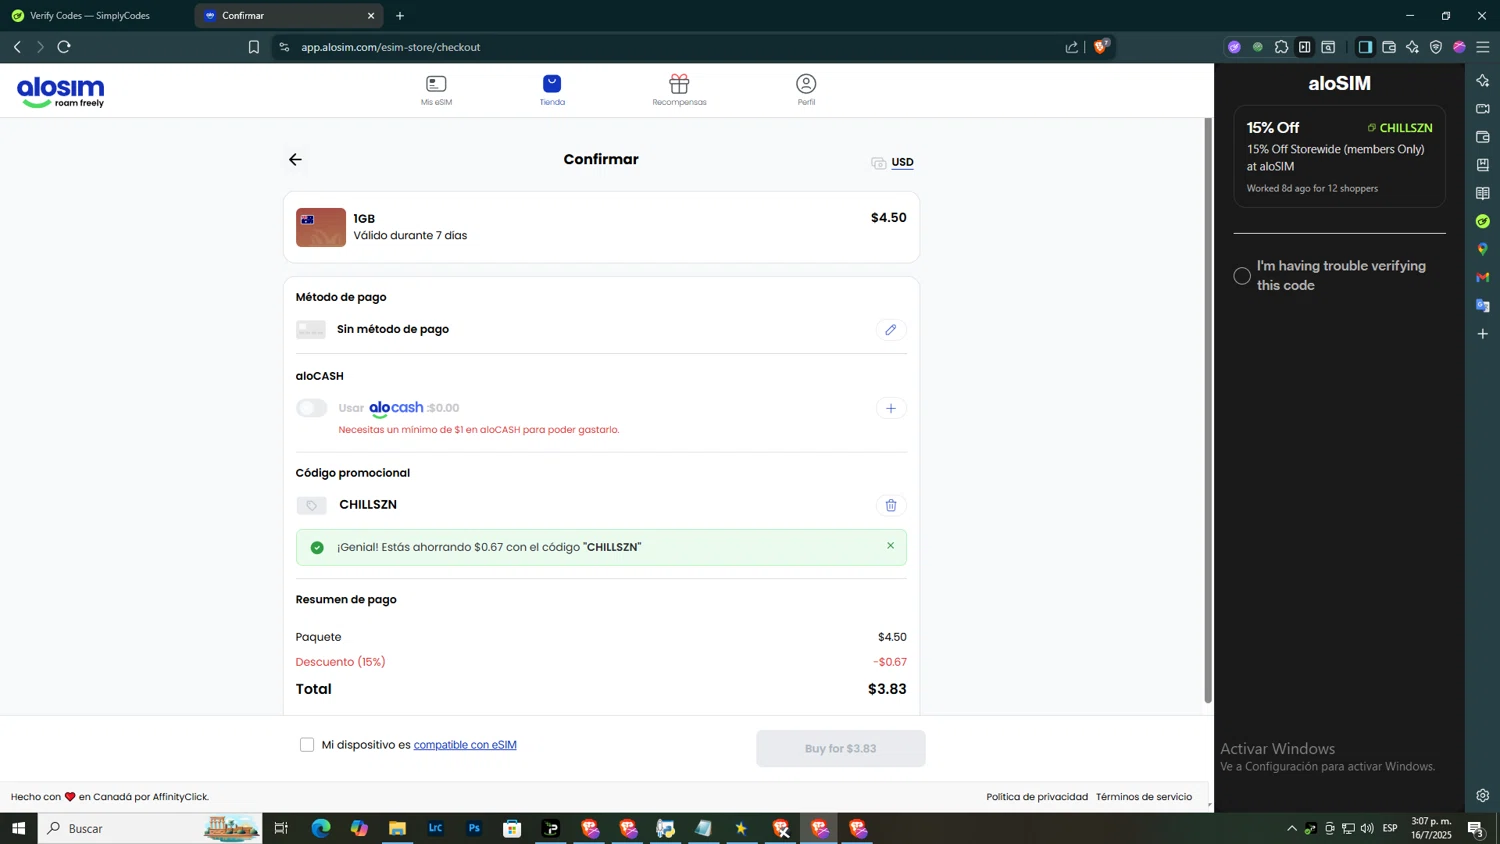Add a new item to sidebar
1500x844 pixels.
(1483, 334)
